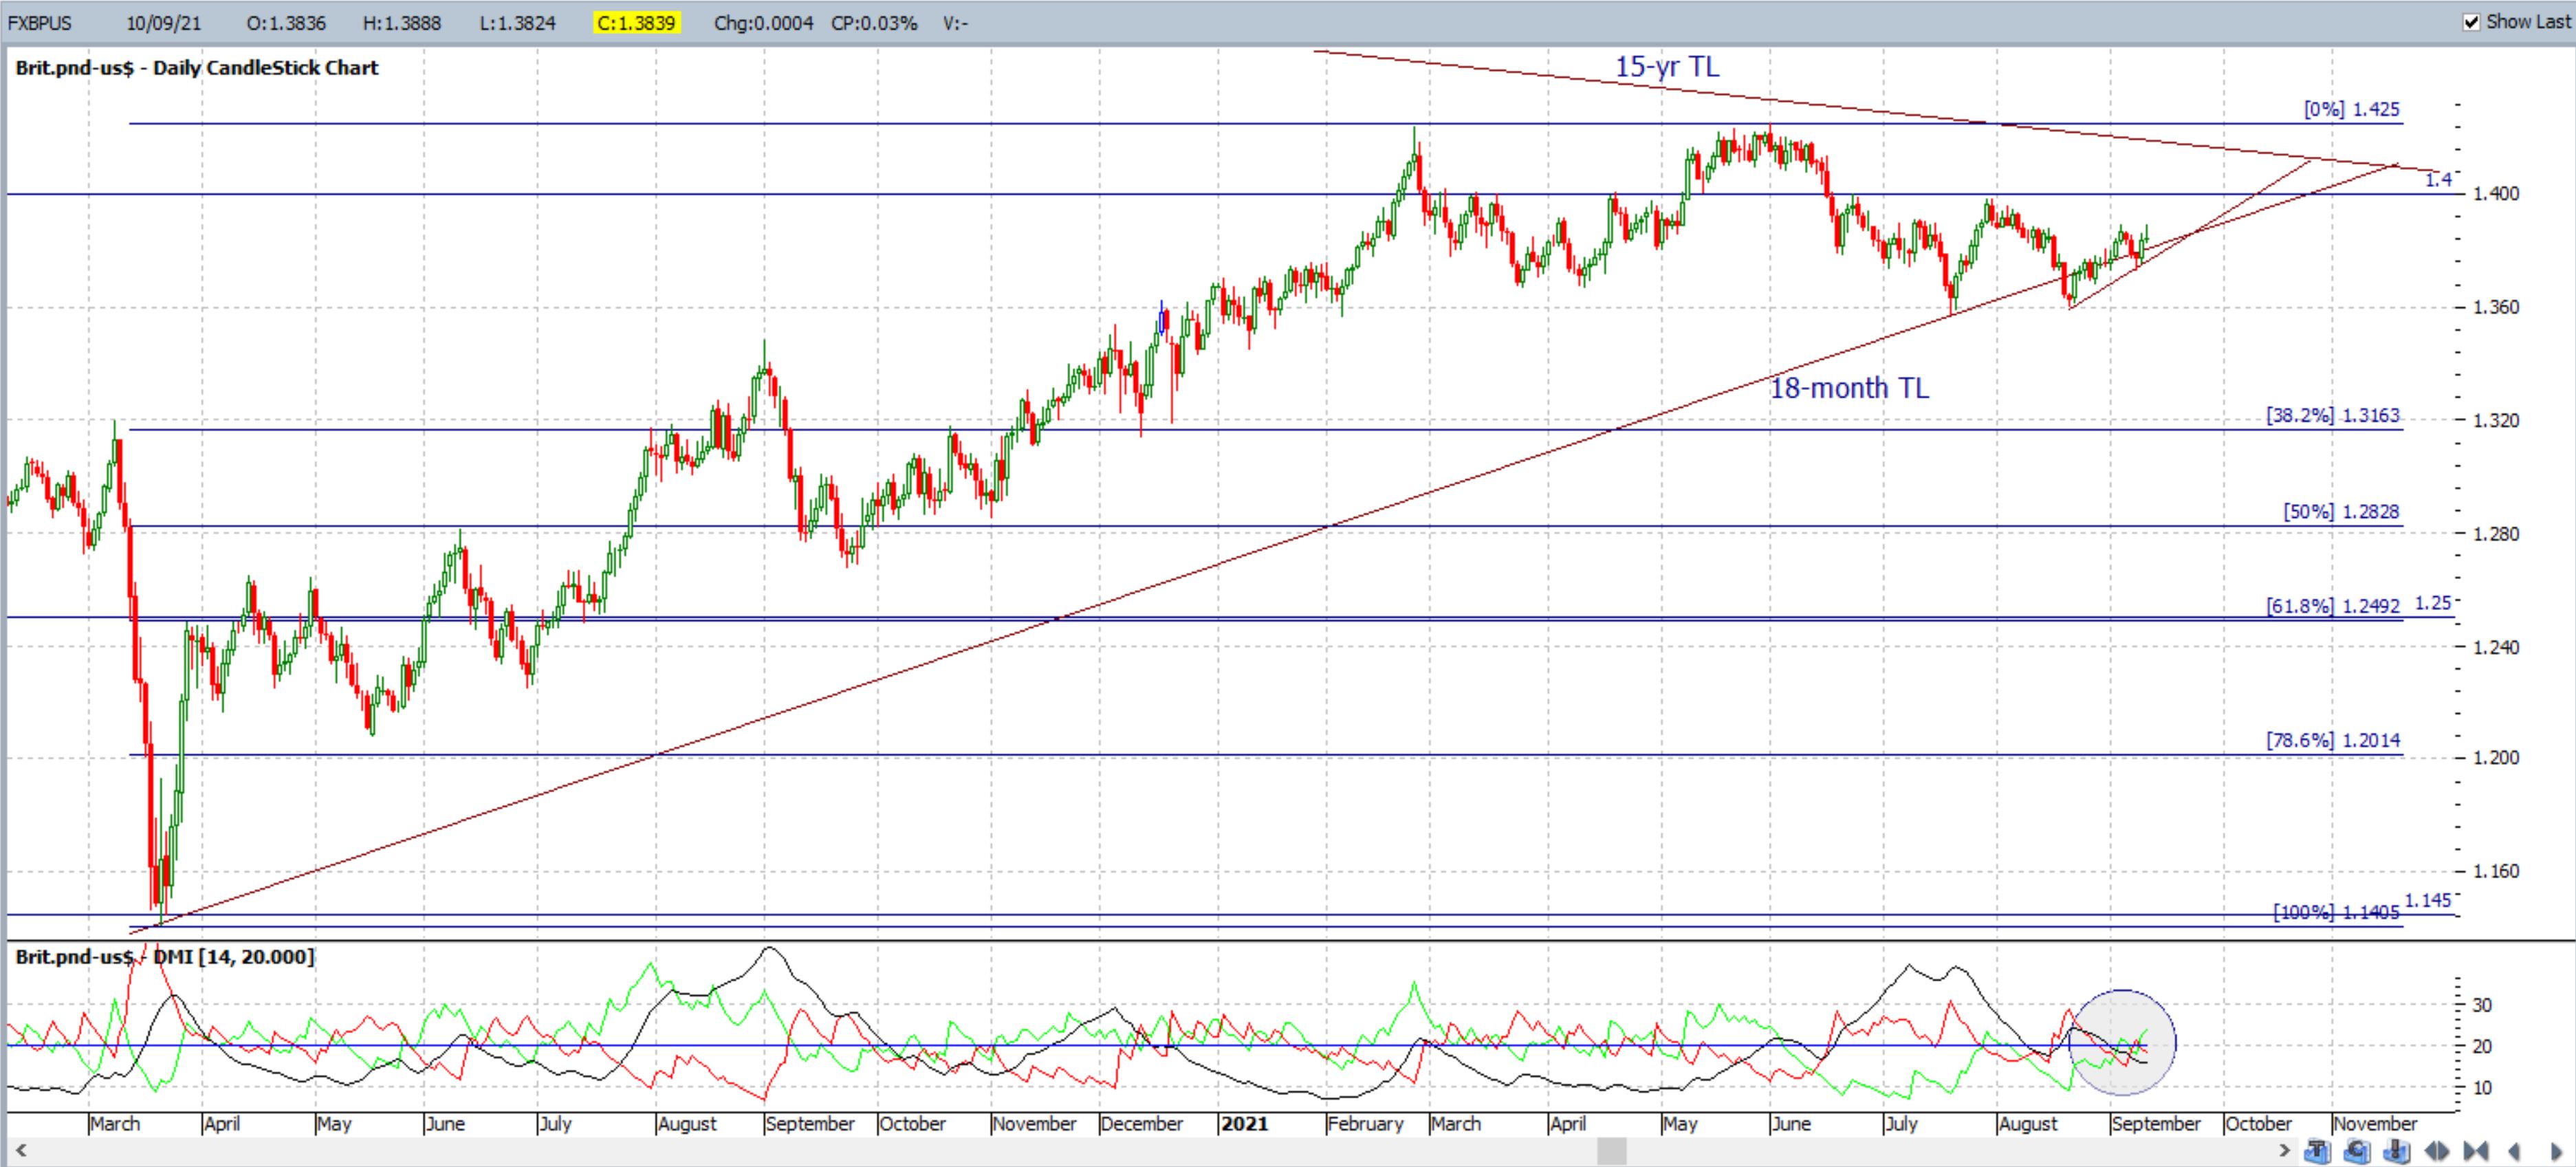Click the horizontal scrollbar right arrow
The width and height of the screenshot is (2576, 1167).
point(2284,1151)
